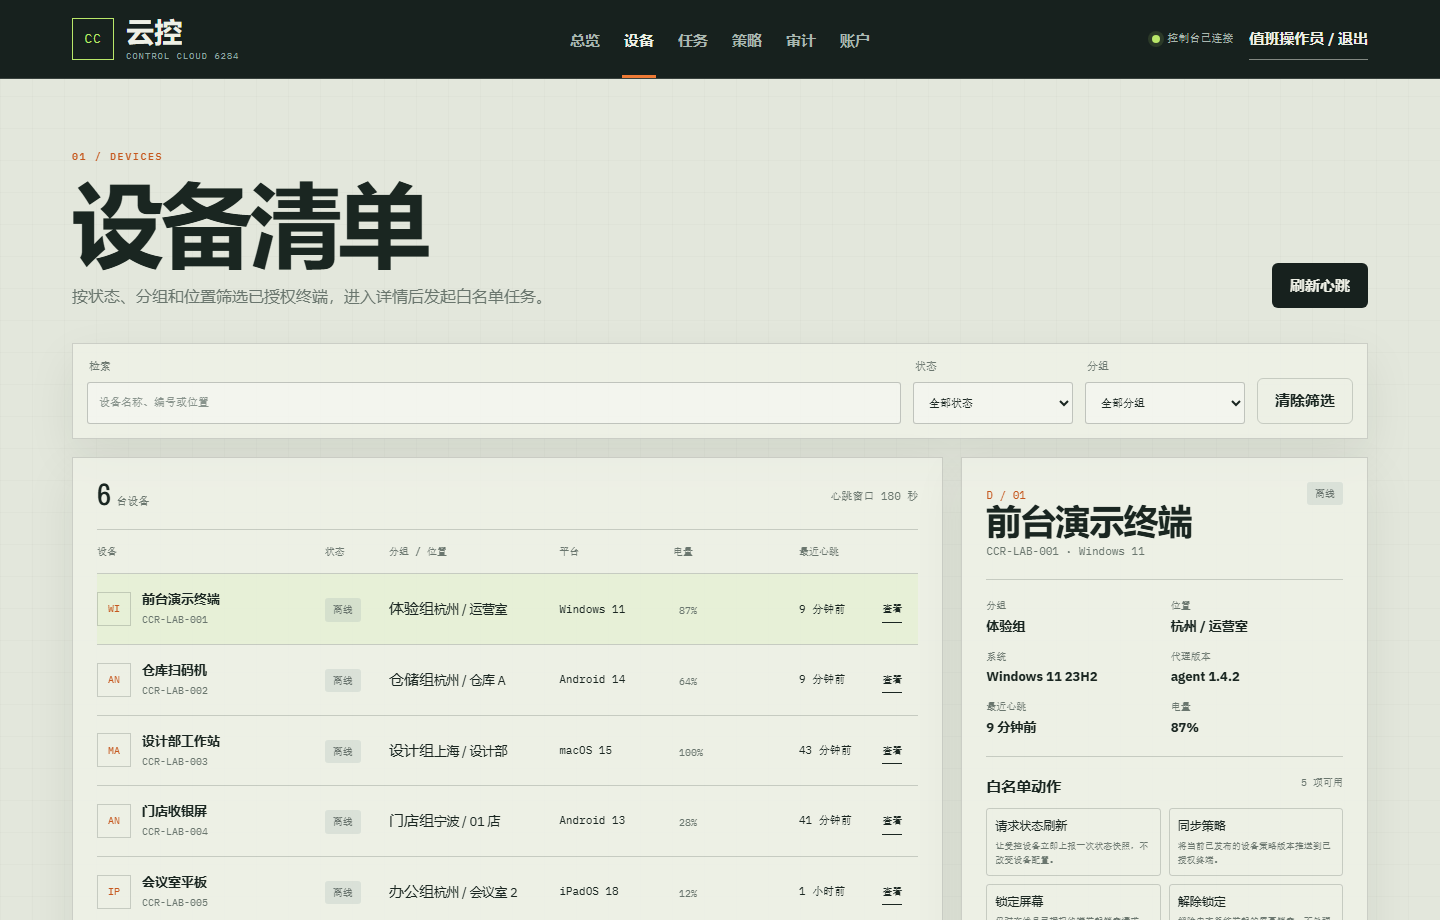Click the MA platform badge for 设计部工作站
This screenshot has width=1440, height=920.
click(x=114, y=751)
